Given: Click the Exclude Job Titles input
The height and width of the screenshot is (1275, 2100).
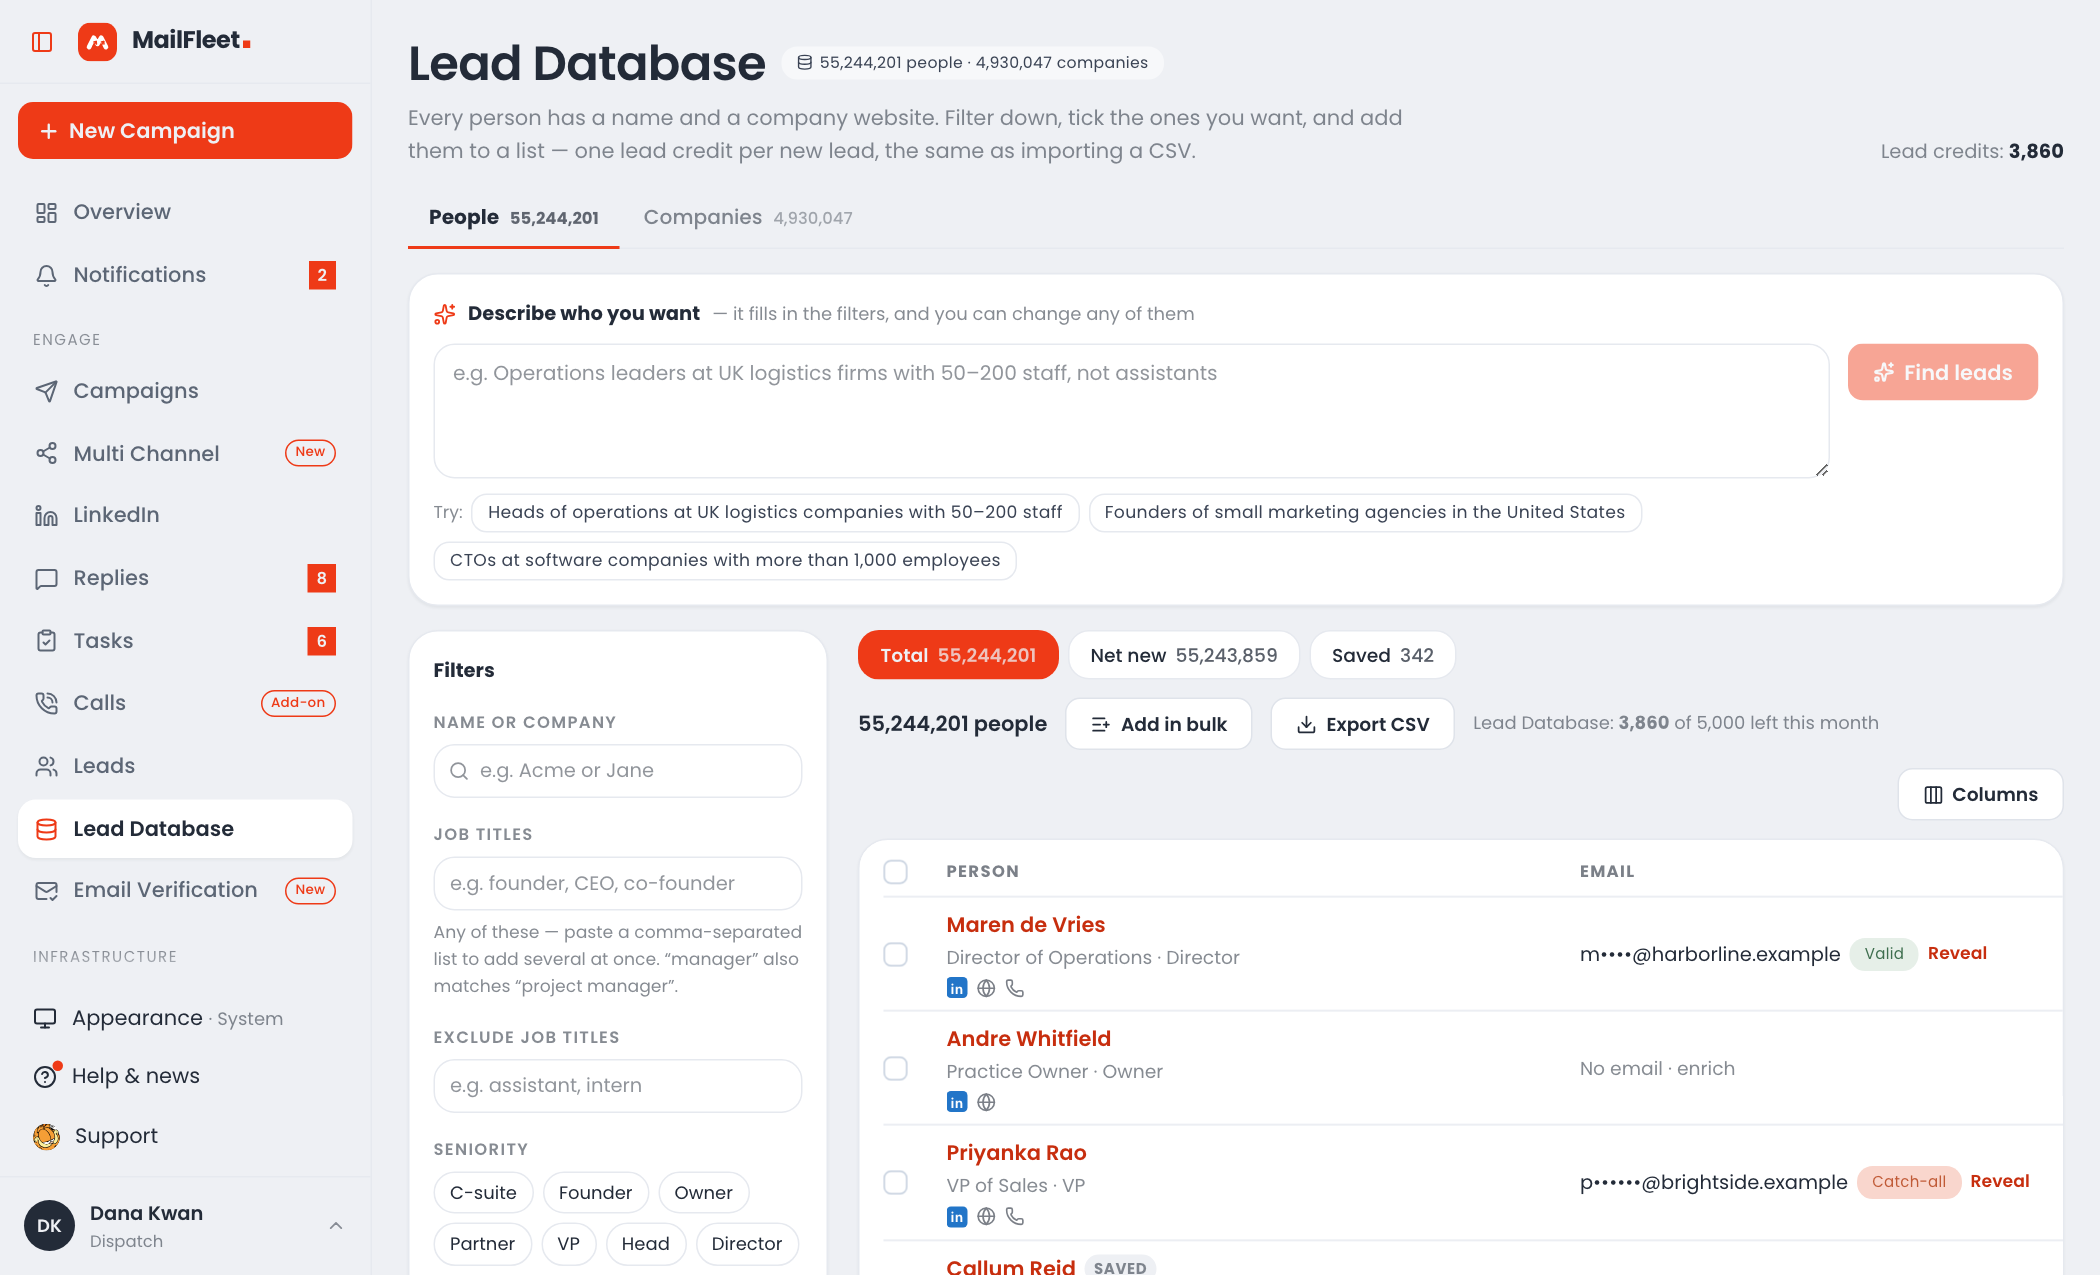Looking at the screenshot, I should point(618,1086).
